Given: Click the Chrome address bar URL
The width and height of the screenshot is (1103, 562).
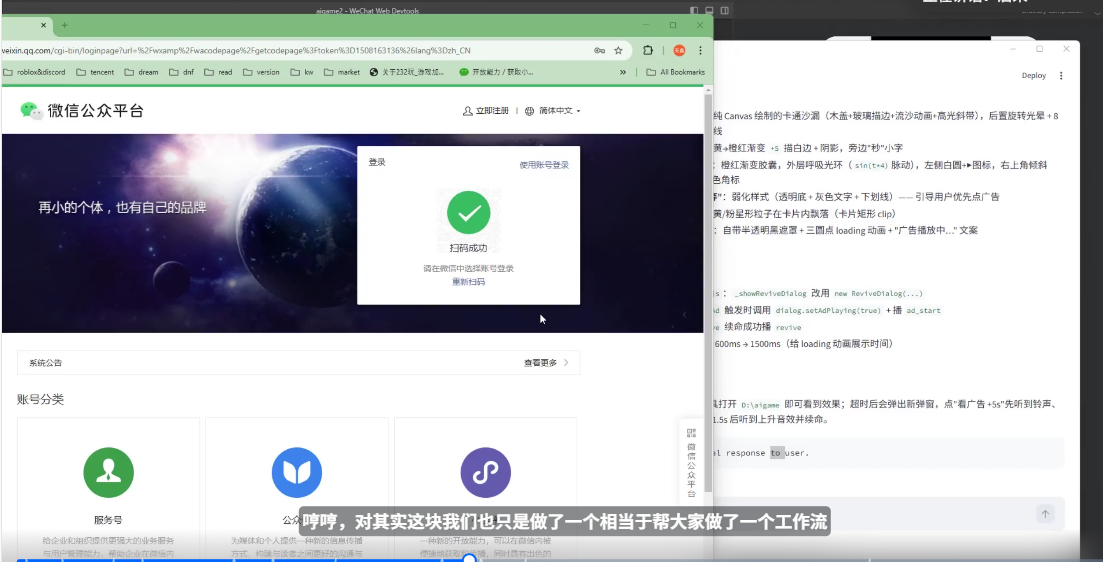Looking at the screenshot, I should [x=236, y=51].
